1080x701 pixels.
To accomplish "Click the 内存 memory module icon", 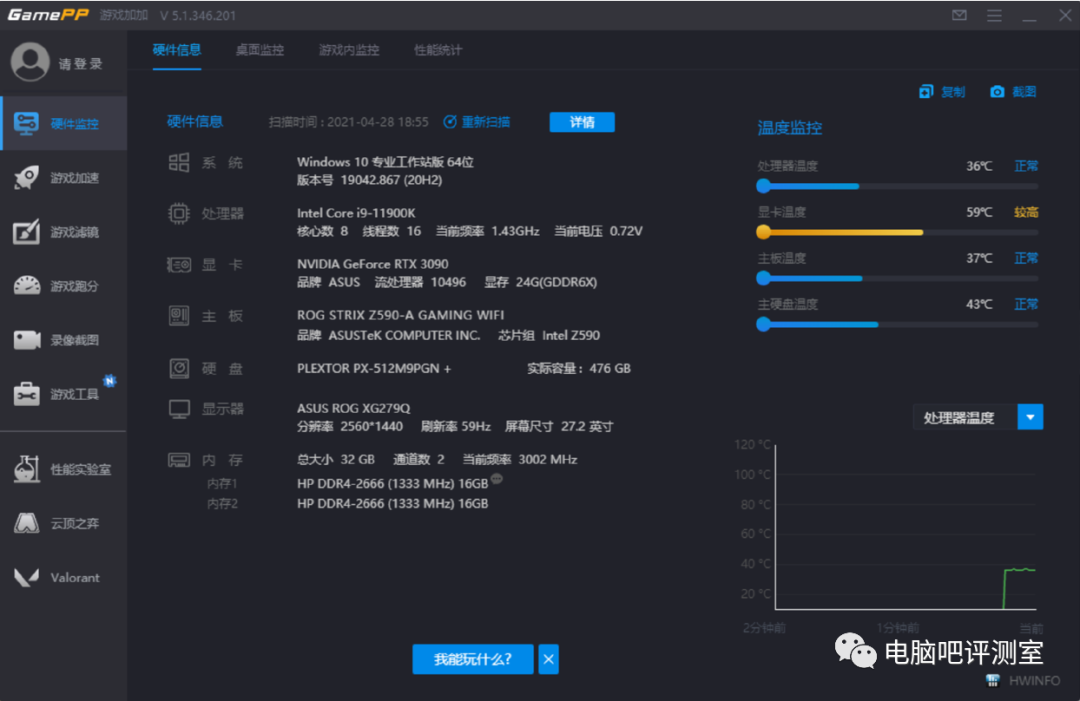I will coord(179,460).
